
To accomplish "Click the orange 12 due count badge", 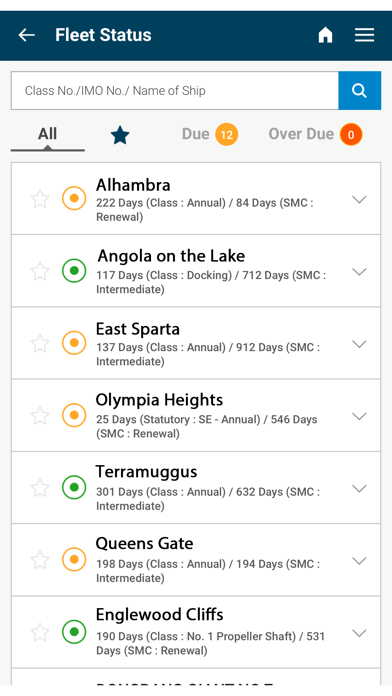I will point(227,134).
